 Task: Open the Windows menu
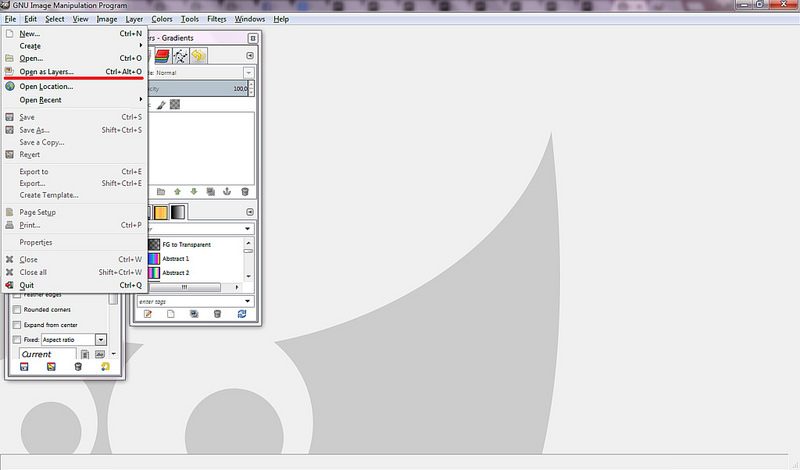coord(249,19)
